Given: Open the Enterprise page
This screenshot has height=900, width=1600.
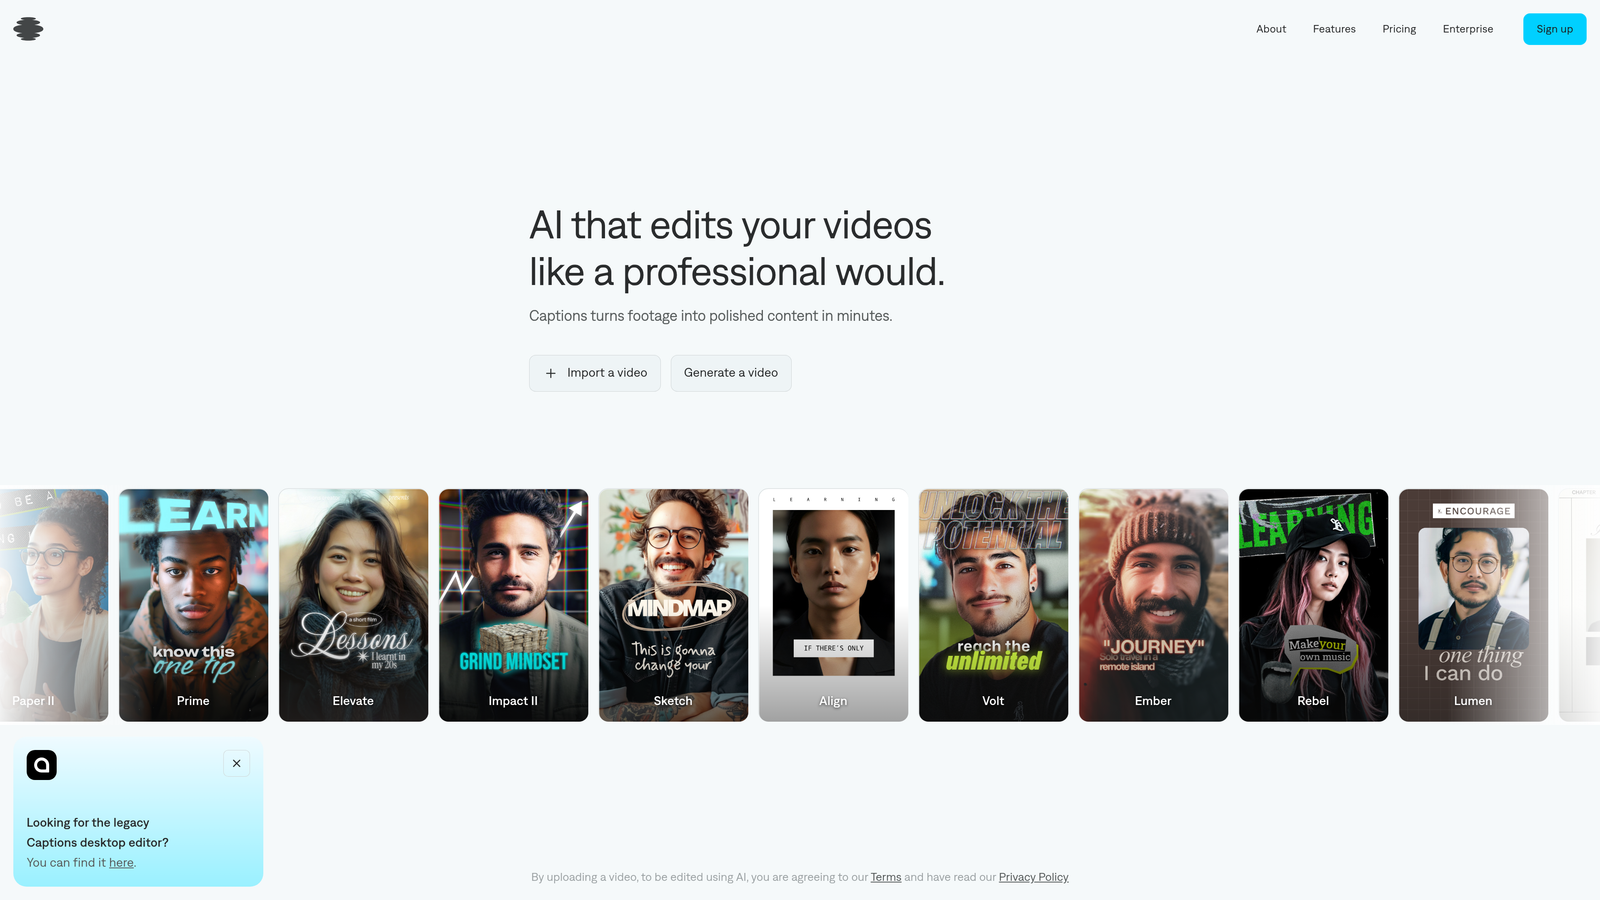Looking at the screenshot, I should [1467, 29].
